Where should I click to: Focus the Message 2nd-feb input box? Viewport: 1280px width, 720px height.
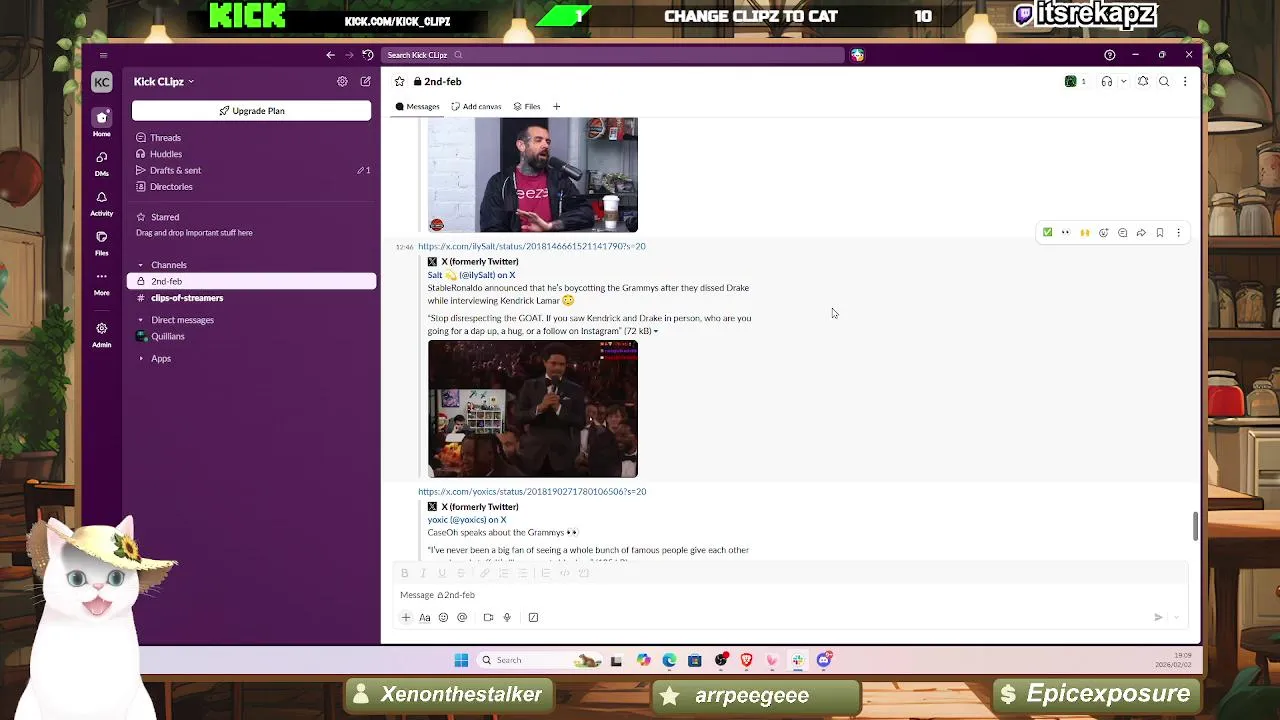(790, 595)
